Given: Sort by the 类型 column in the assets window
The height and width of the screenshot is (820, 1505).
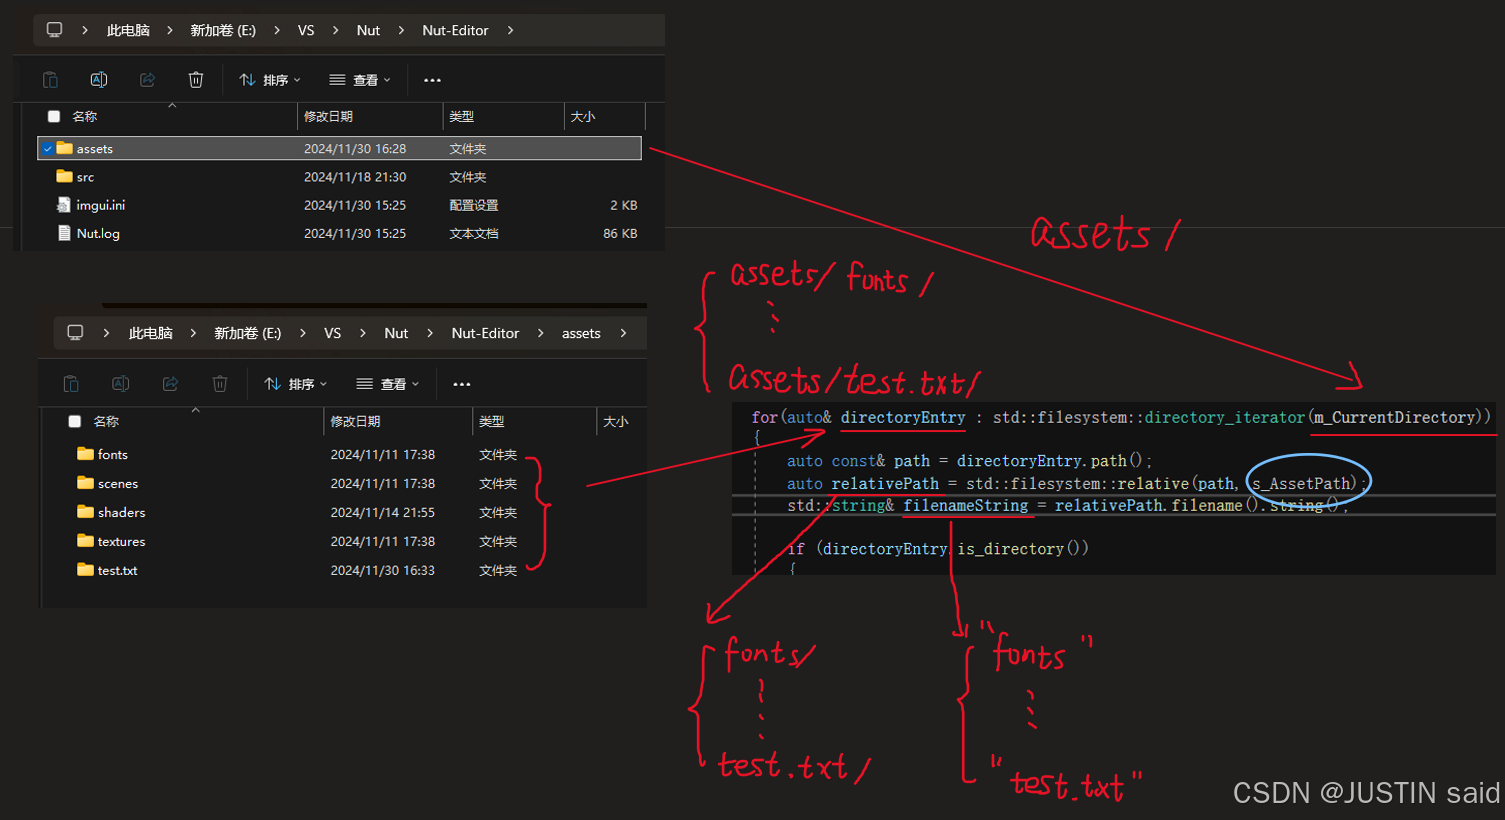Looking at the screenshot, I should coord(491,422).
